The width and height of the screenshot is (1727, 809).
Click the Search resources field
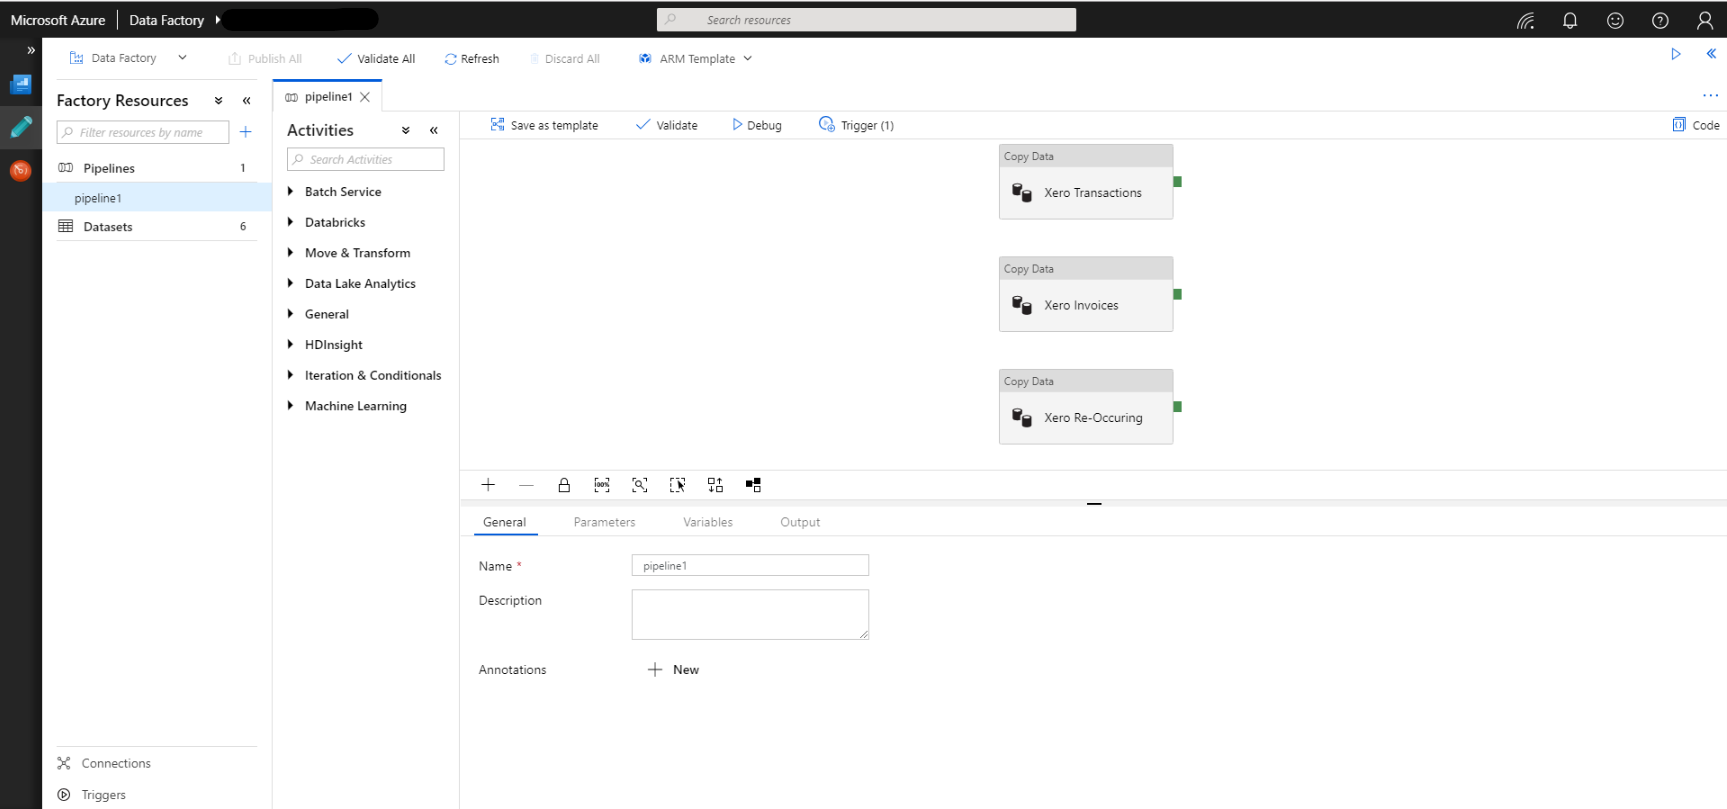pos(866,20)
